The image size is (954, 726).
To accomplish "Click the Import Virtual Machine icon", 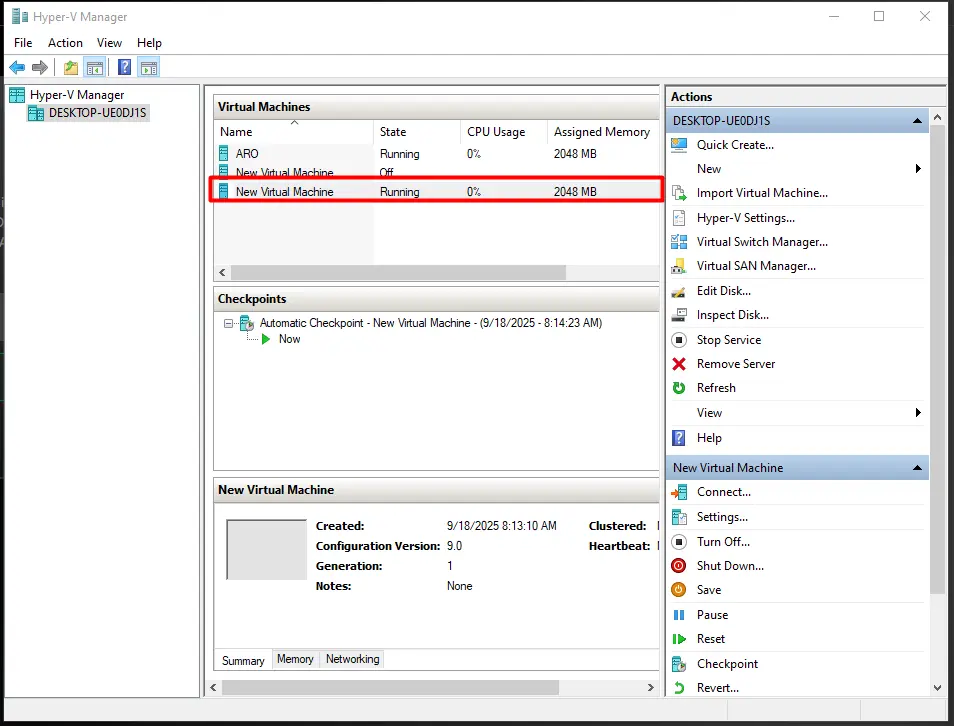I will click(679, 193).
